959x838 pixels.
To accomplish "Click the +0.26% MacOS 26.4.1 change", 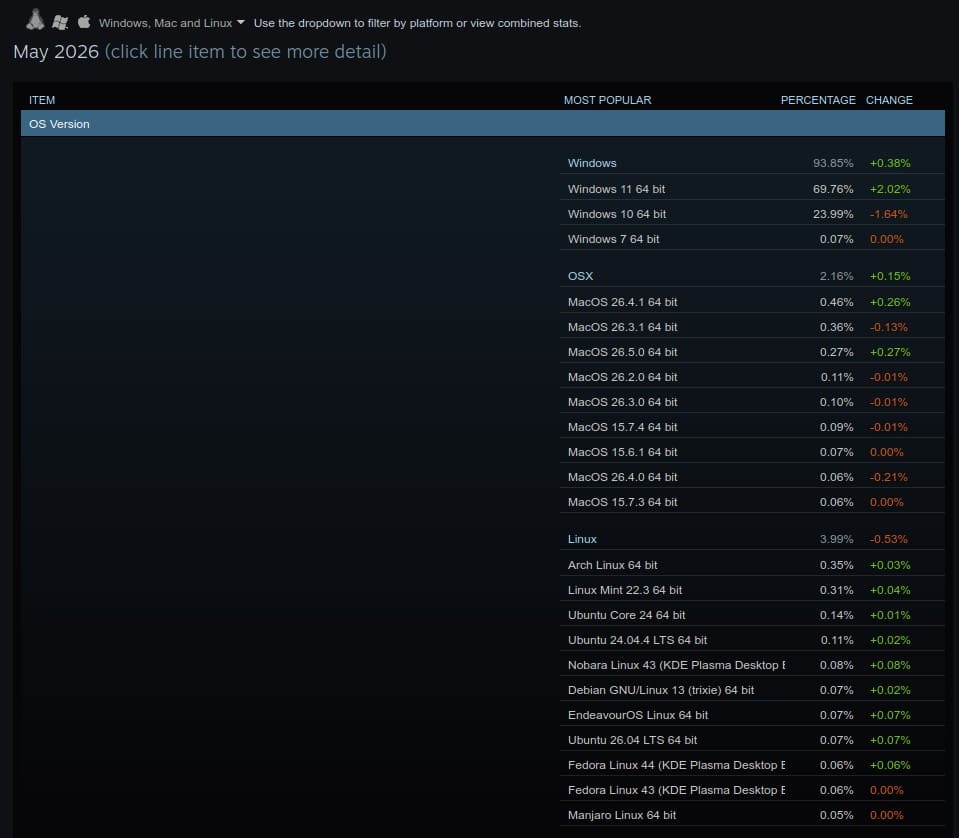I will click(x=890, y=302).
